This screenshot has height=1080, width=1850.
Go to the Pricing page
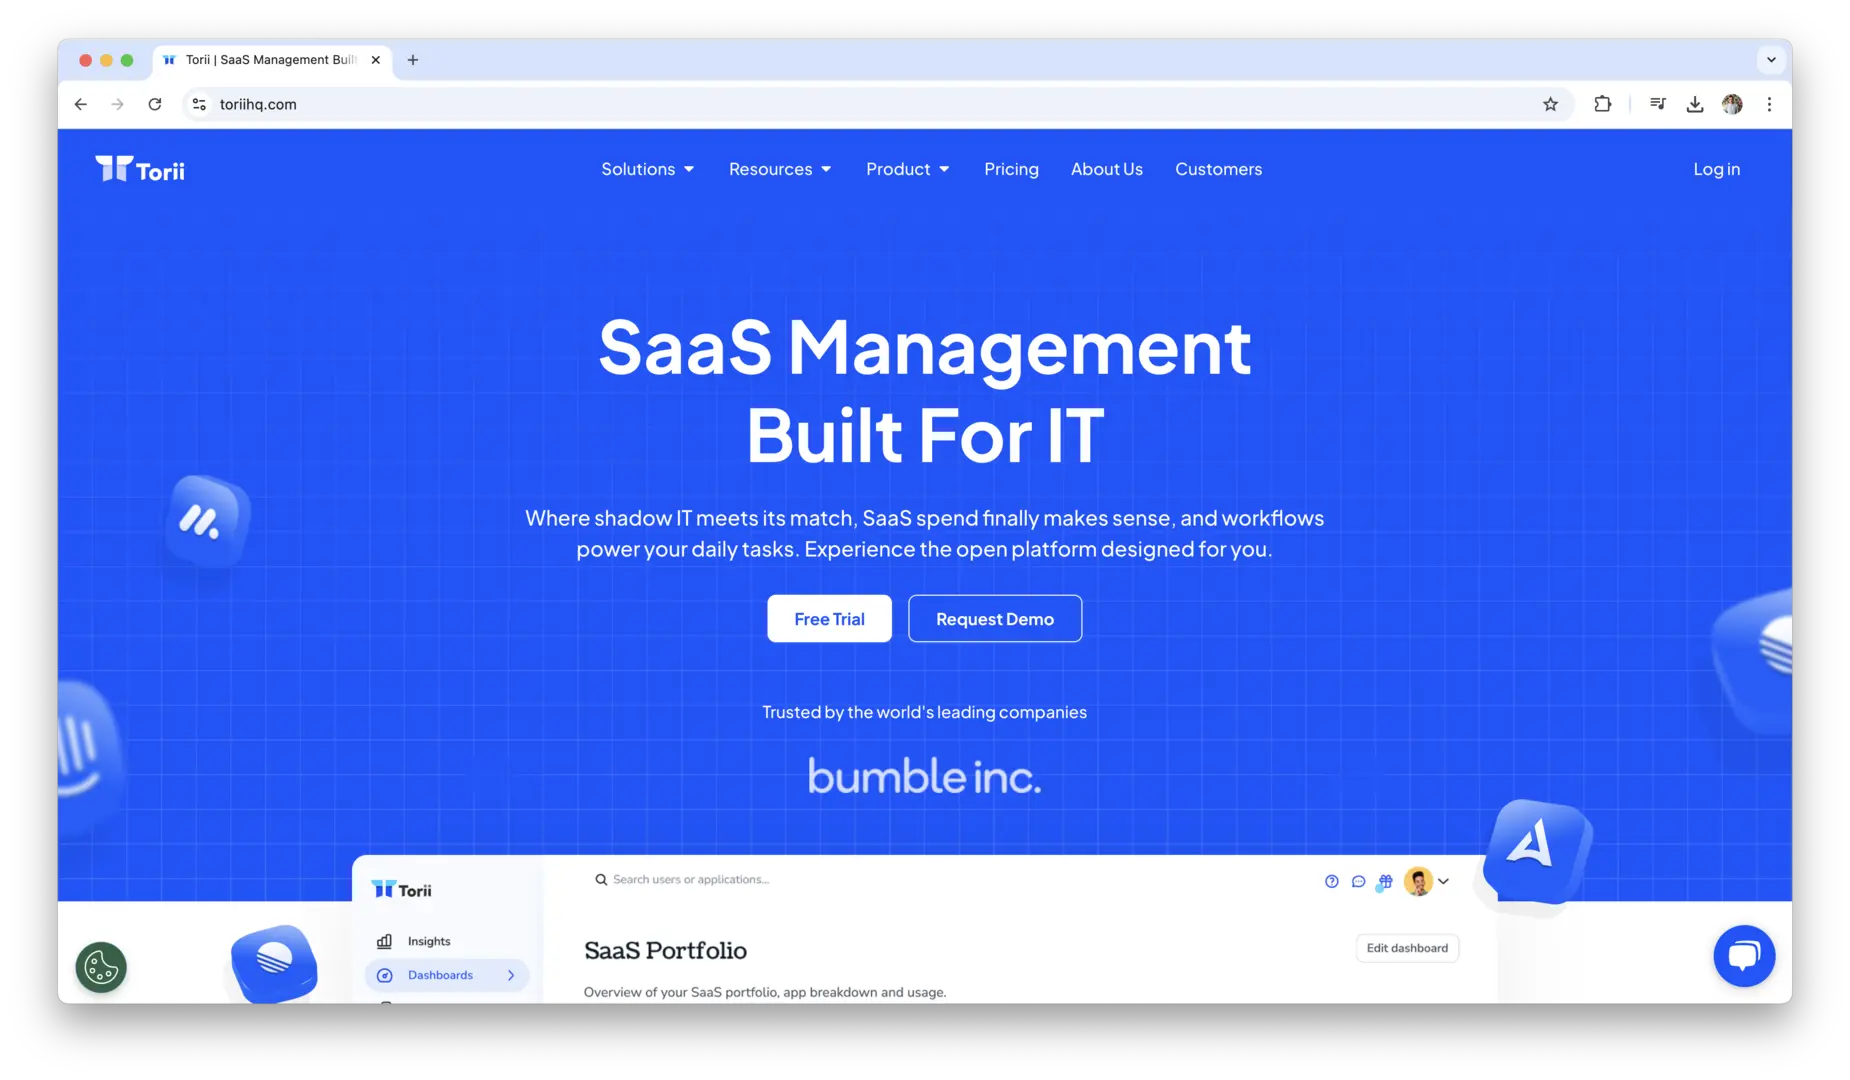1011,169
